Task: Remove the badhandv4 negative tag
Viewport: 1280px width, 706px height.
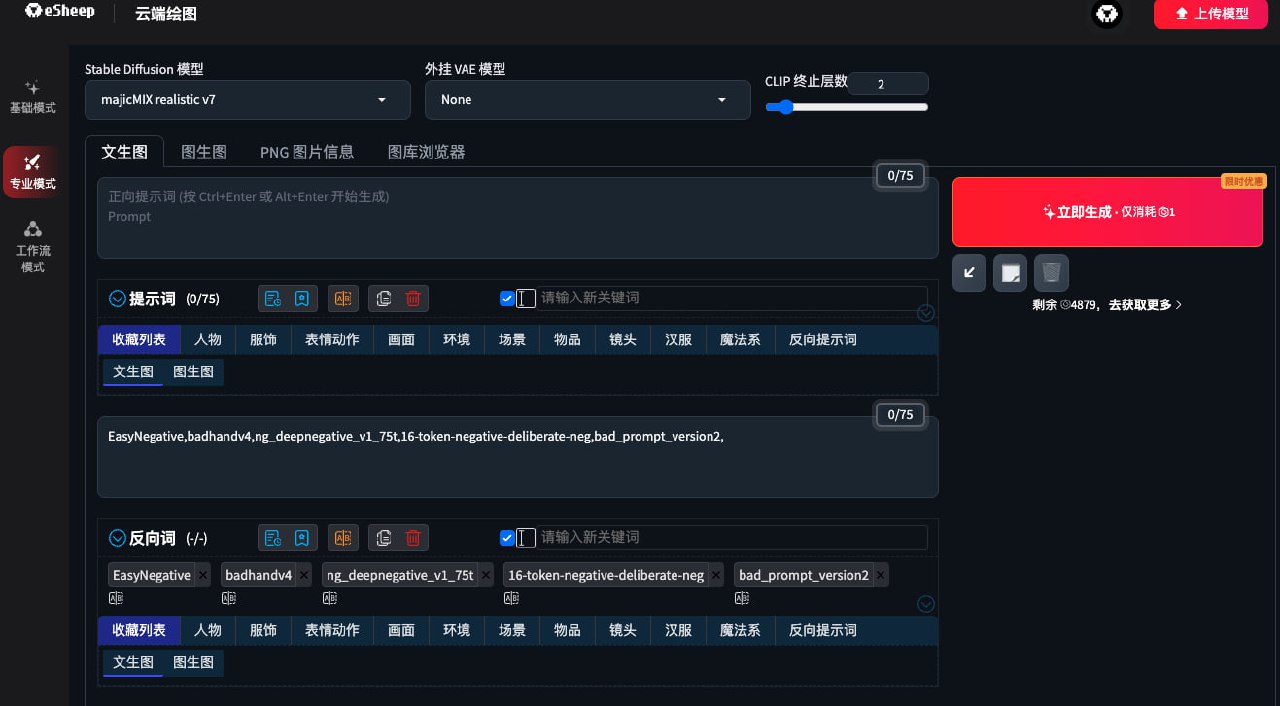Action: (x=306, y=575)
